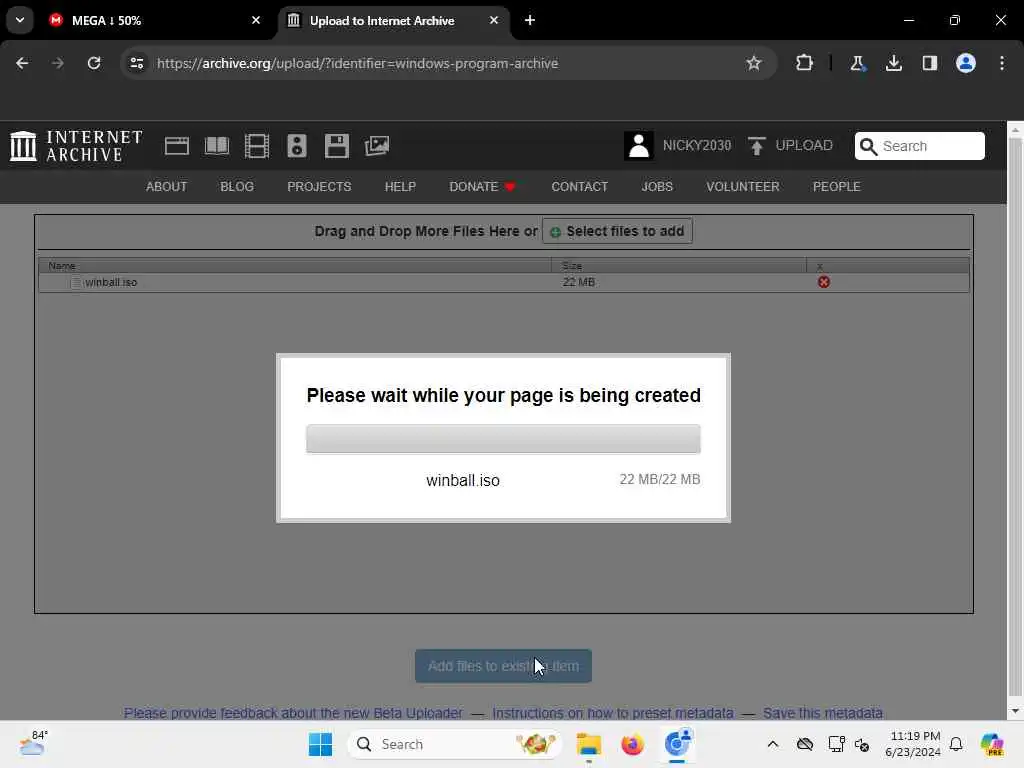The height and width of the screenshot is (768, 1024).
Task: Open the Images icon
Action: pyautogui.click(x=377, y=146)
